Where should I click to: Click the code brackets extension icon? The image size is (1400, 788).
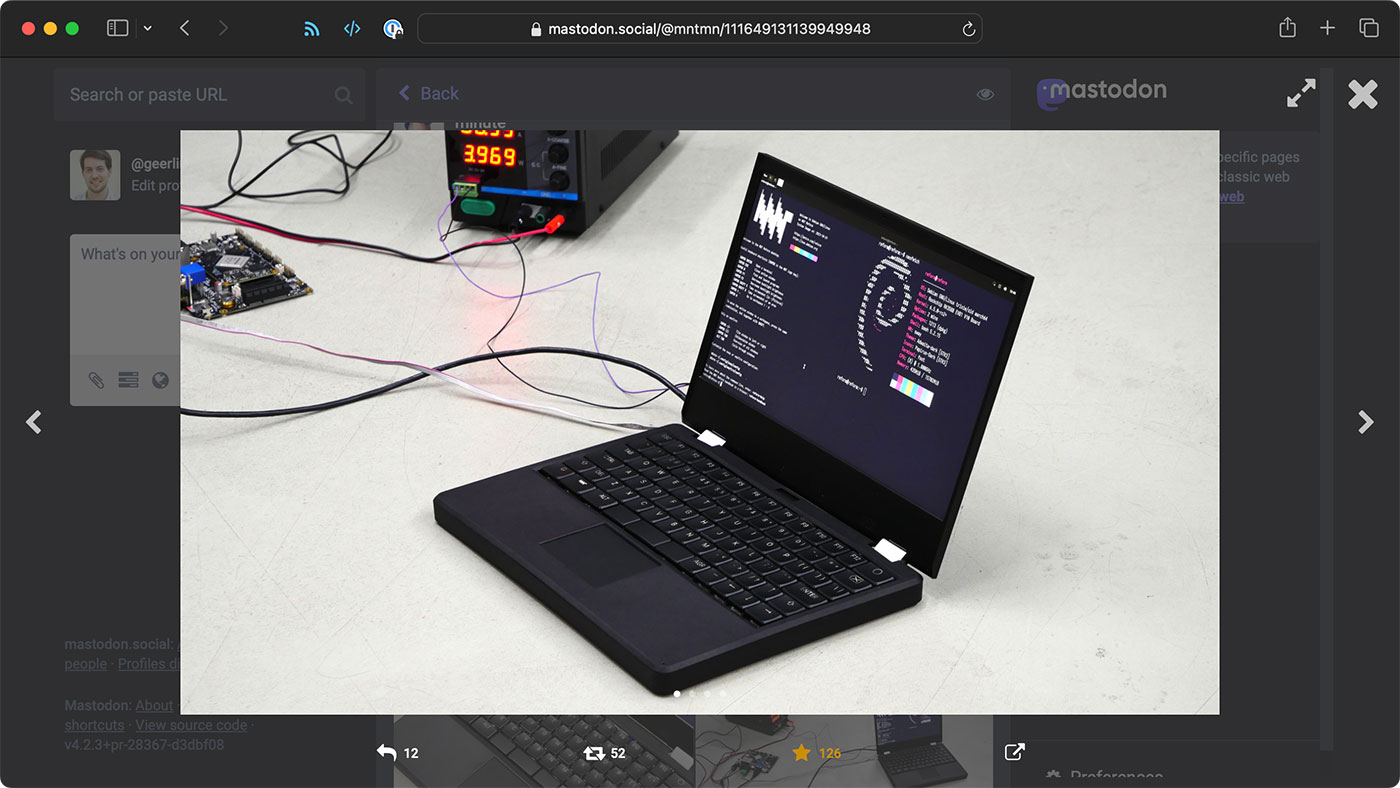point(352,29)
